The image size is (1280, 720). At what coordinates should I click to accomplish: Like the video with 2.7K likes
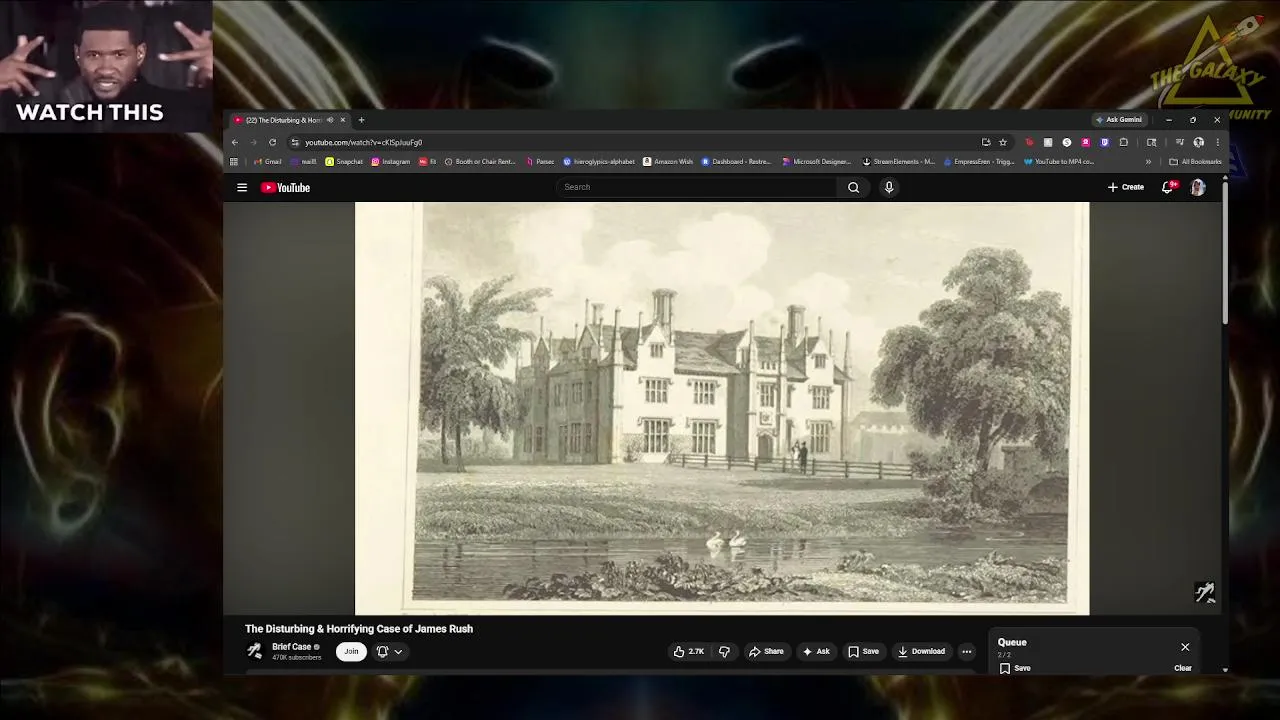point(689,651)
